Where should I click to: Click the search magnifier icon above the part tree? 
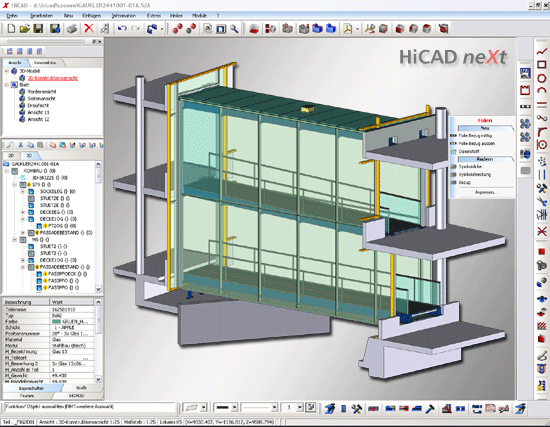[10, 145]
